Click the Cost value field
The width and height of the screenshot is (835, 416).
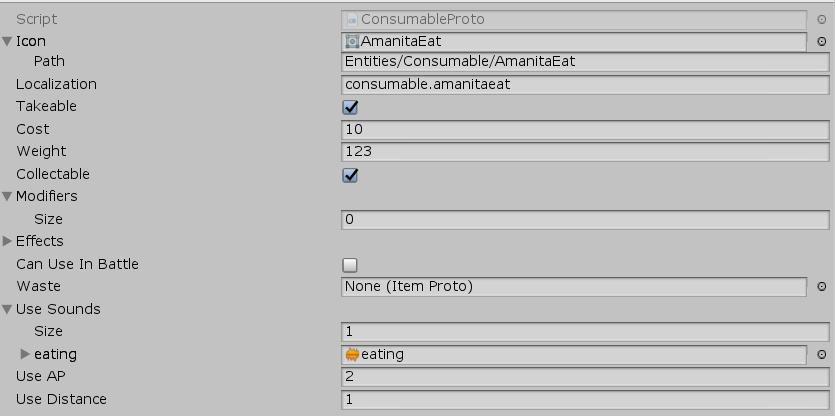(585, 130)
